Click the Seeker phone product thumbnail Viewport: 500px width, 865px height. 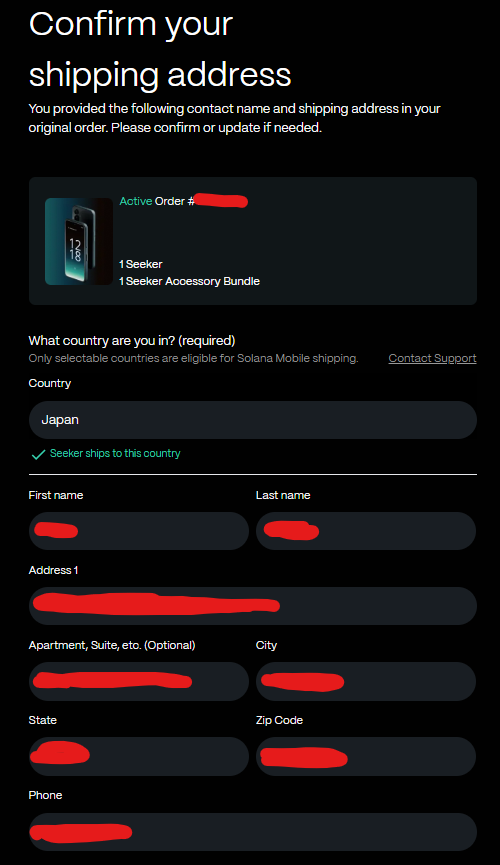78,242
